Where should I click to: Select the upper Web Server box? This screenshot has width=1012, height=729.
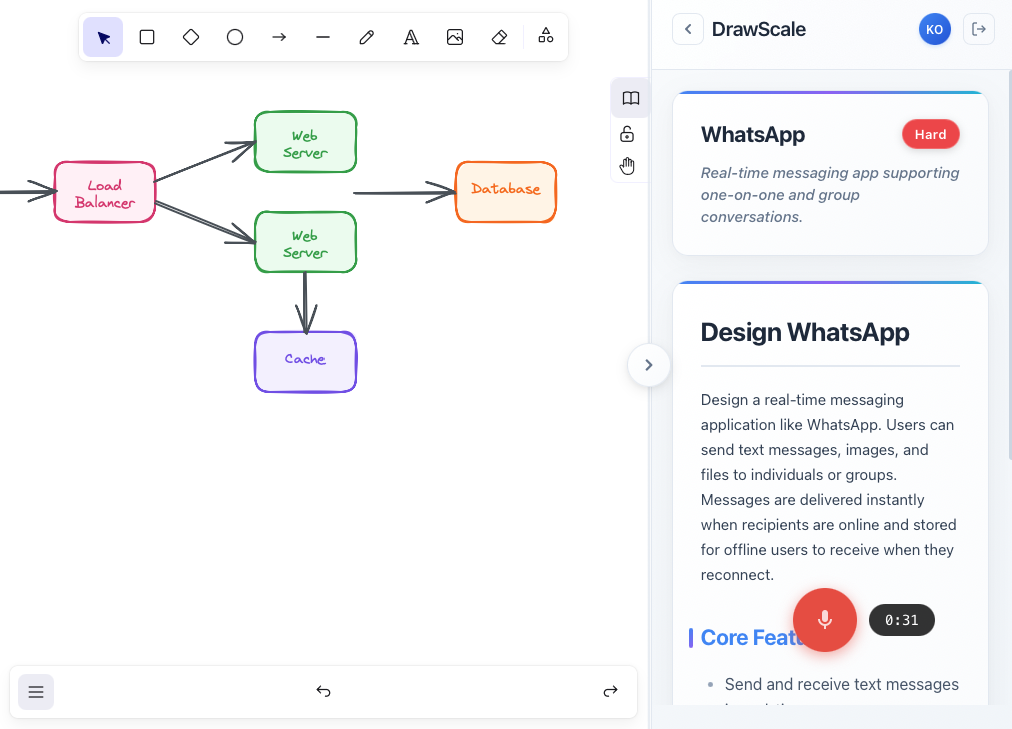click(305, 143)
